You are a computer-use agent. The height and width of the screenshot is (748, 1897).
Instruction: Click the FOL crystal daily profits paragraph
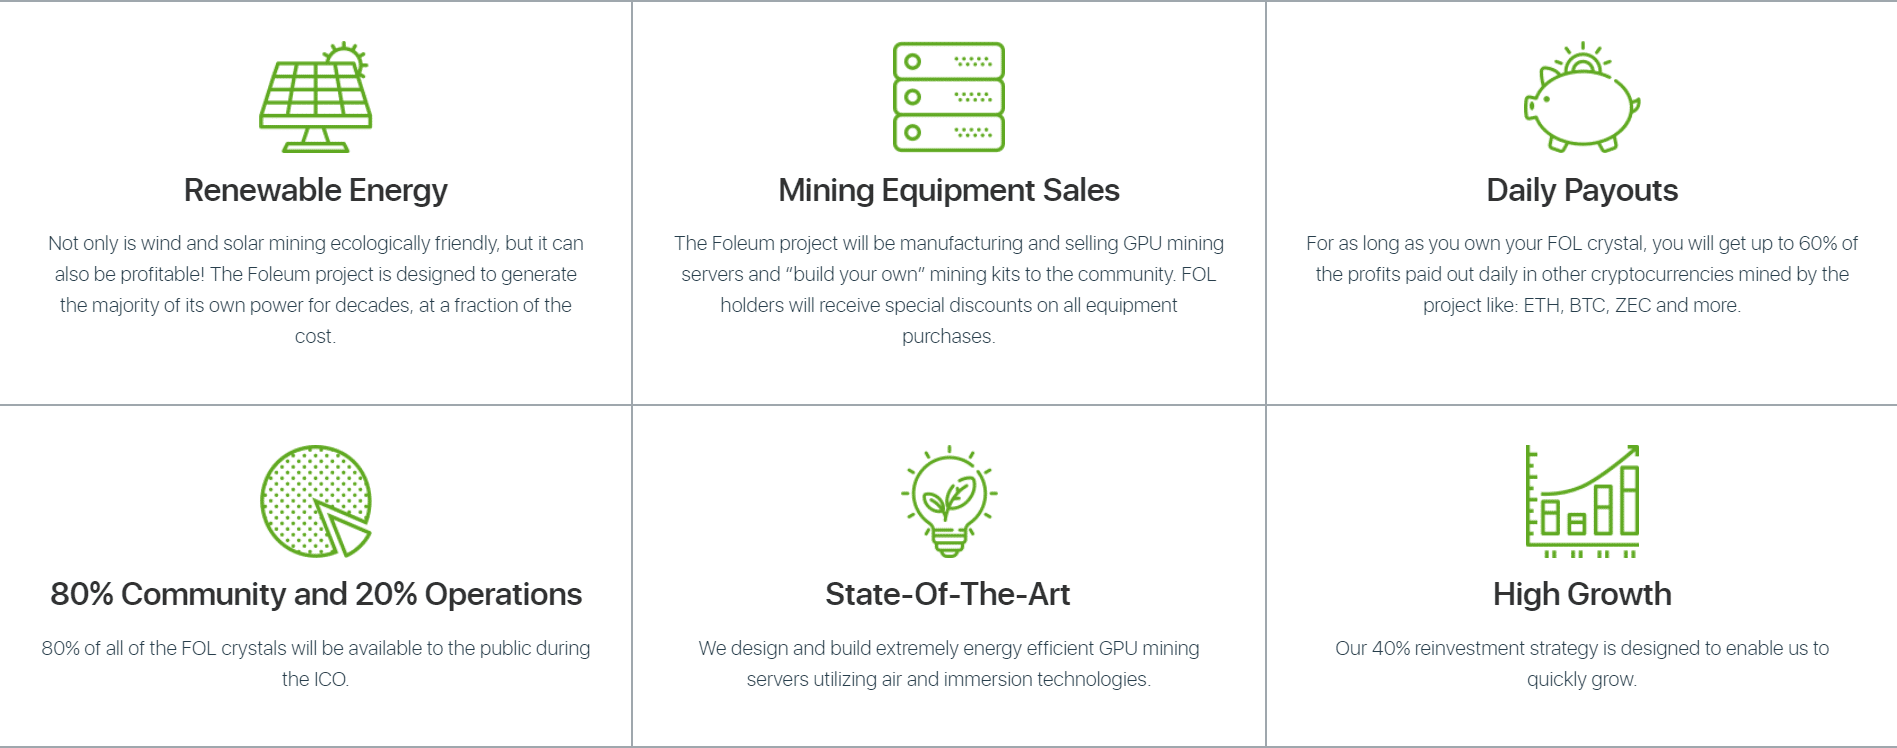(1582, 274)
